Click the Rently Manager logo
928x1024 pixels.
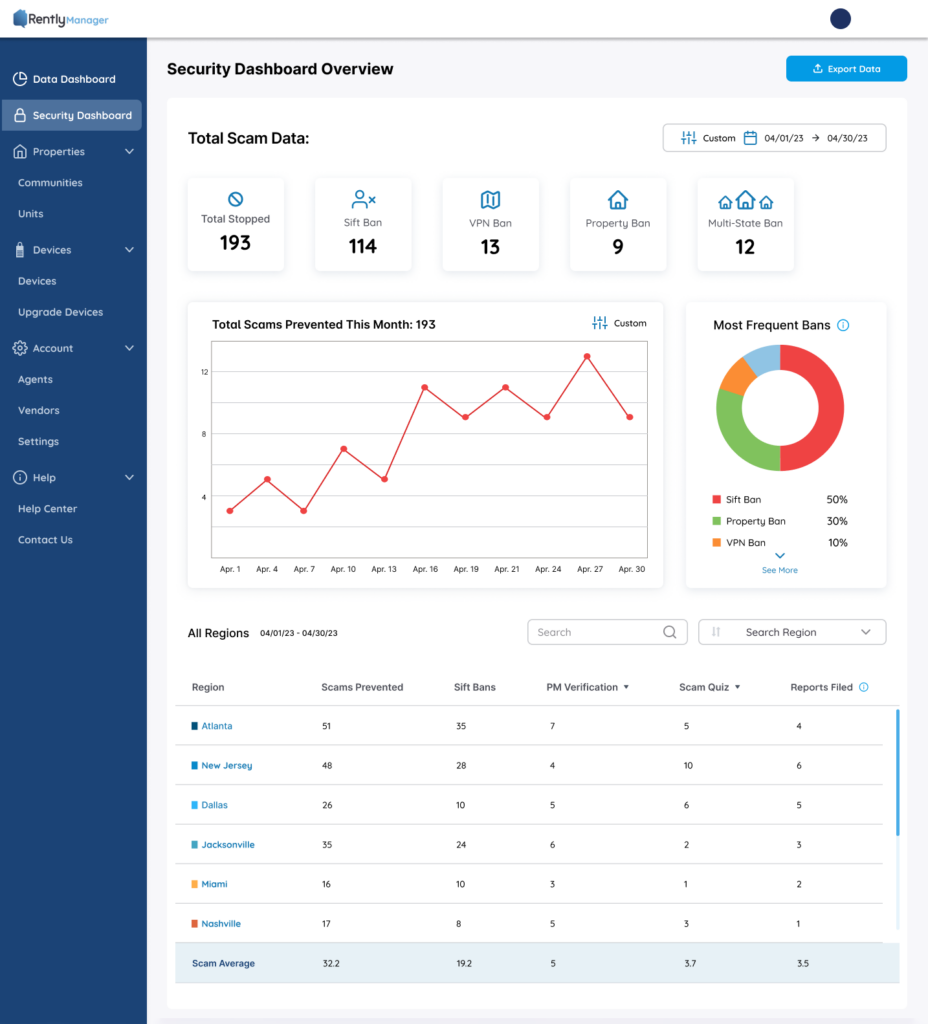[x=61, y=19]
